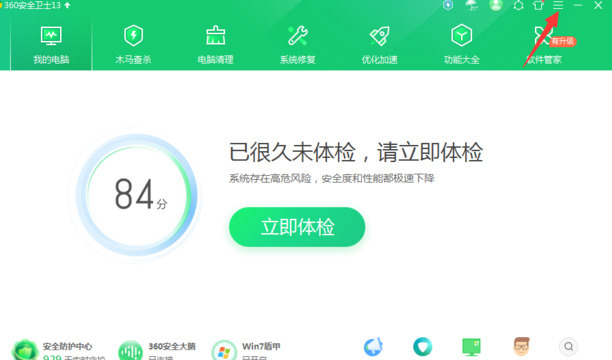Click the skin shirt icon
Screen dimensions: 612x360
point(538,5)
